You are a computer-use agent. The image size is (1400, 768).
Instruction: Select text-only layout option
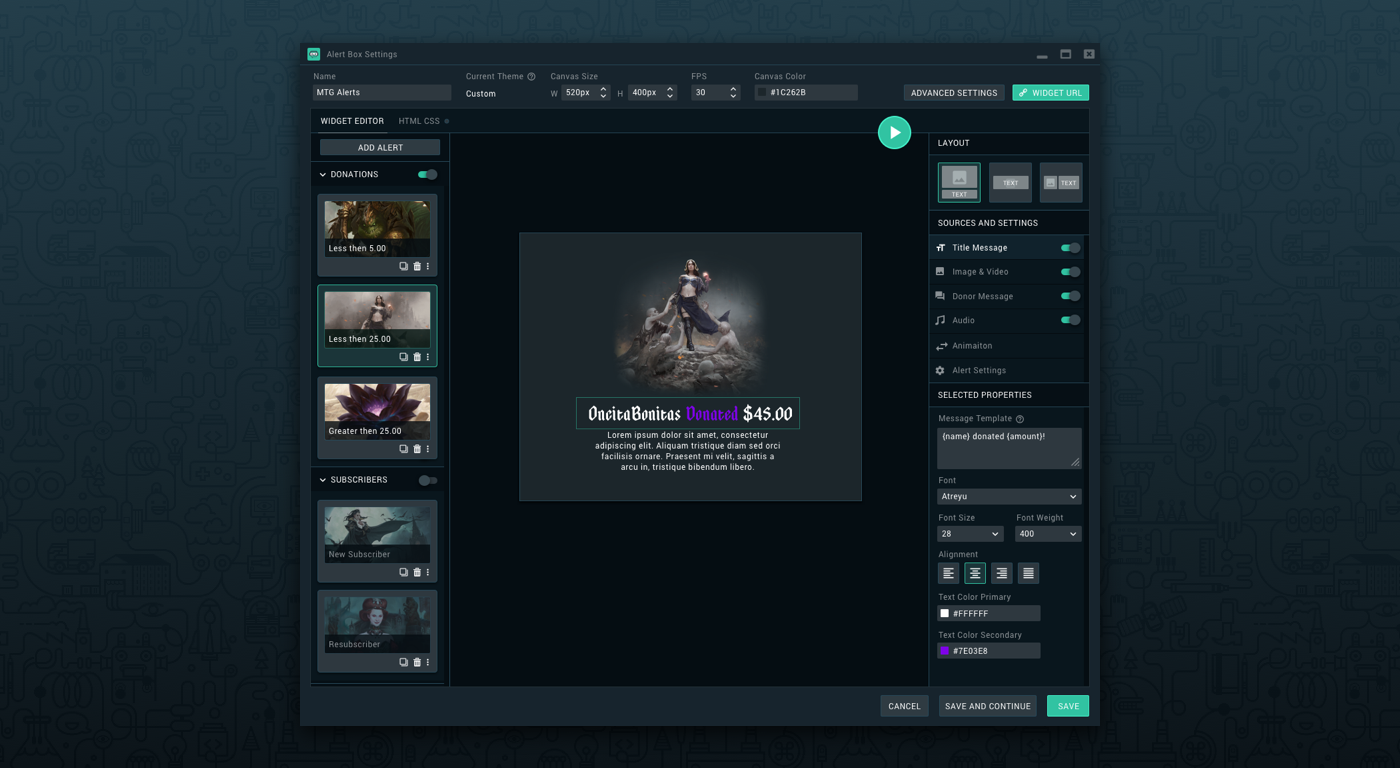click(1010, 182)
